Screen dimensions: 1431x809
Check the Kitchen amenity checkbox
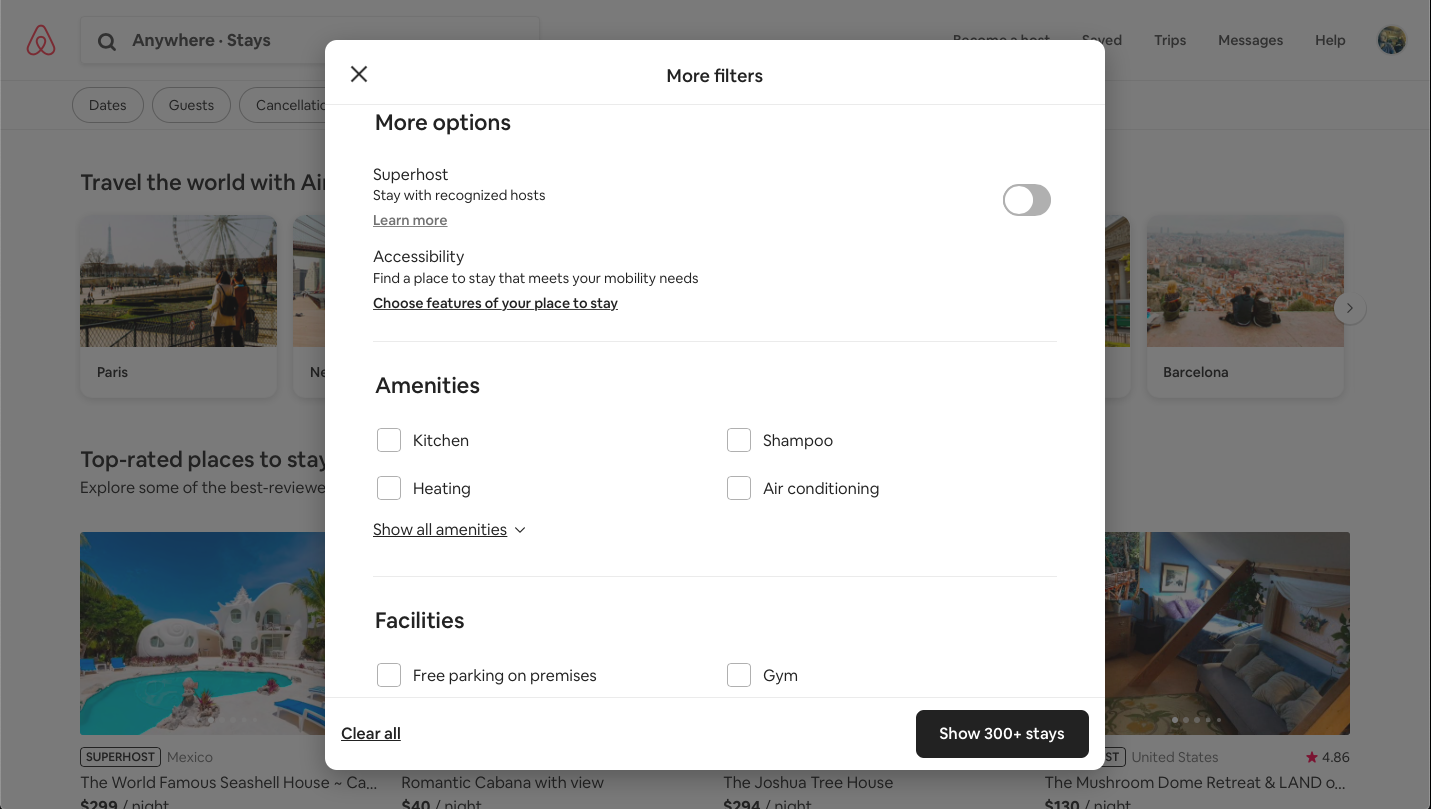[x=389, y=440]
